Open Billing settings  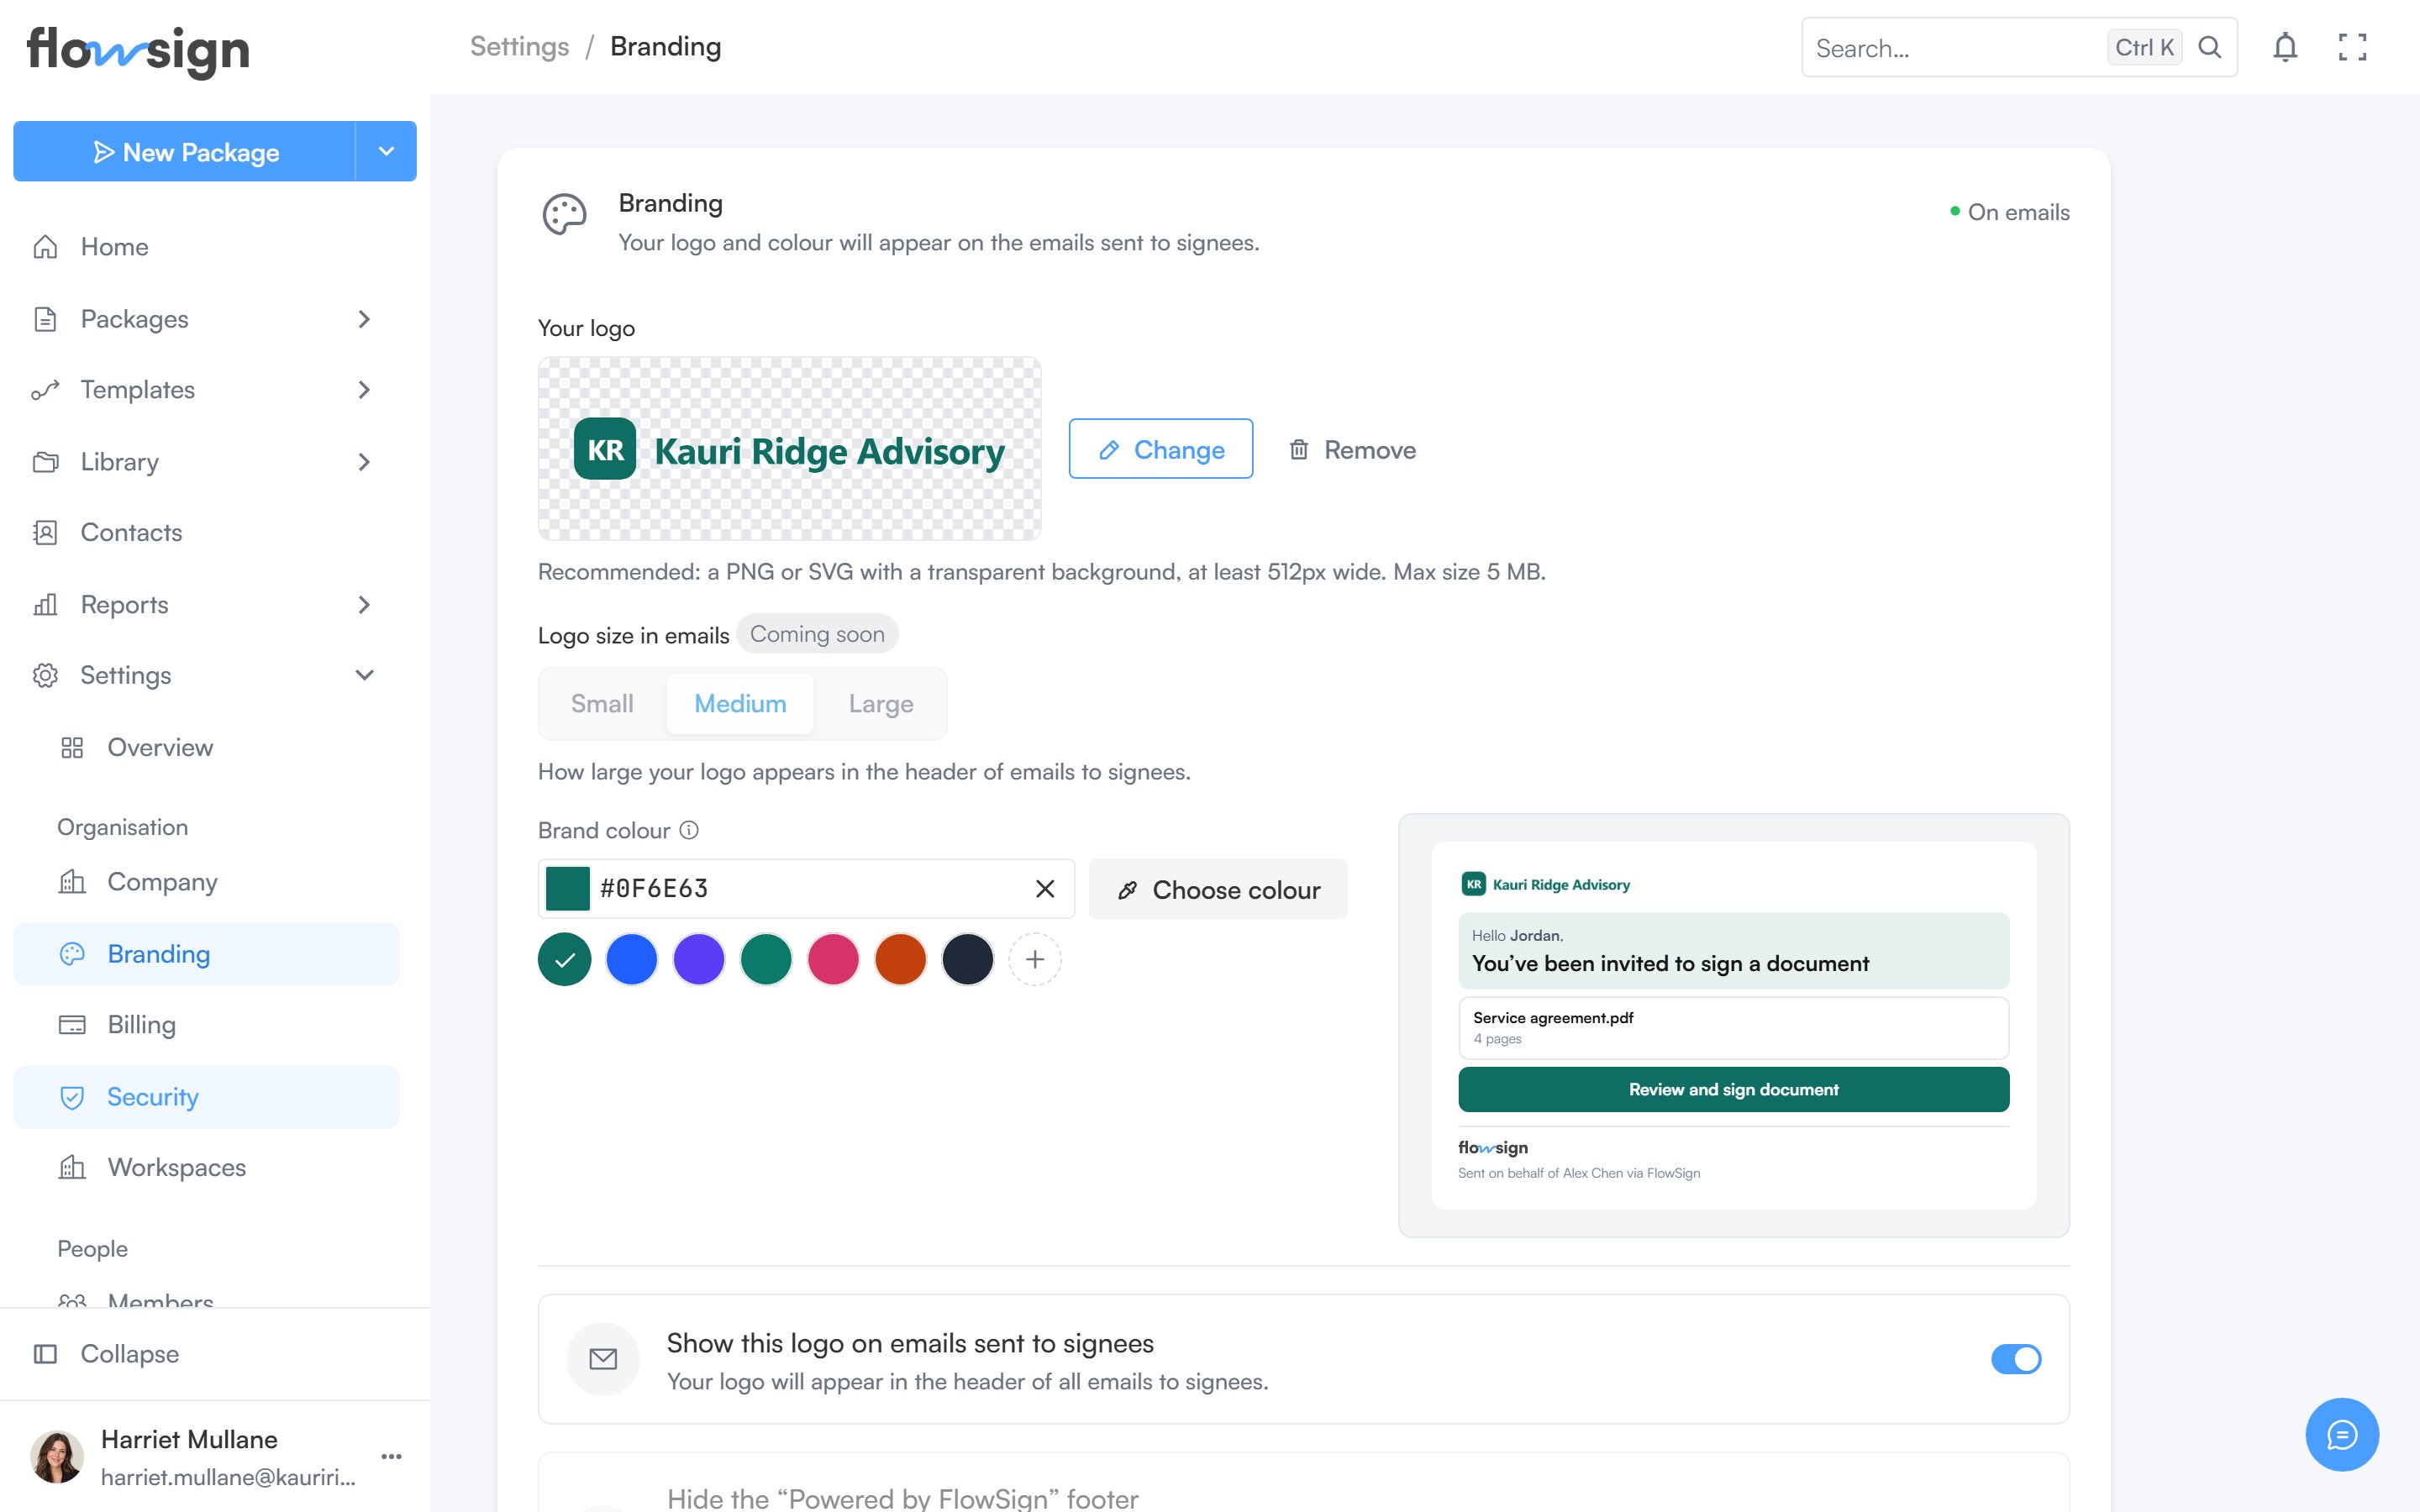[x=206, y=1024]
